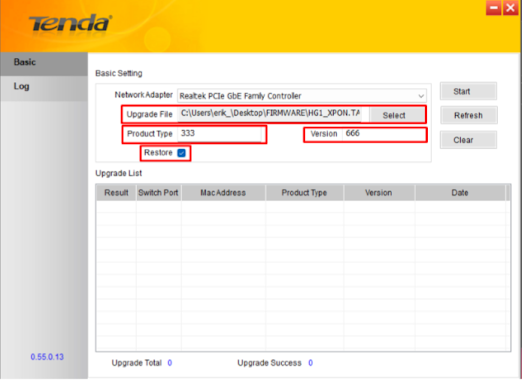Click the Upgrade Success count
The image size is (522, 380).
pos(310,363)
